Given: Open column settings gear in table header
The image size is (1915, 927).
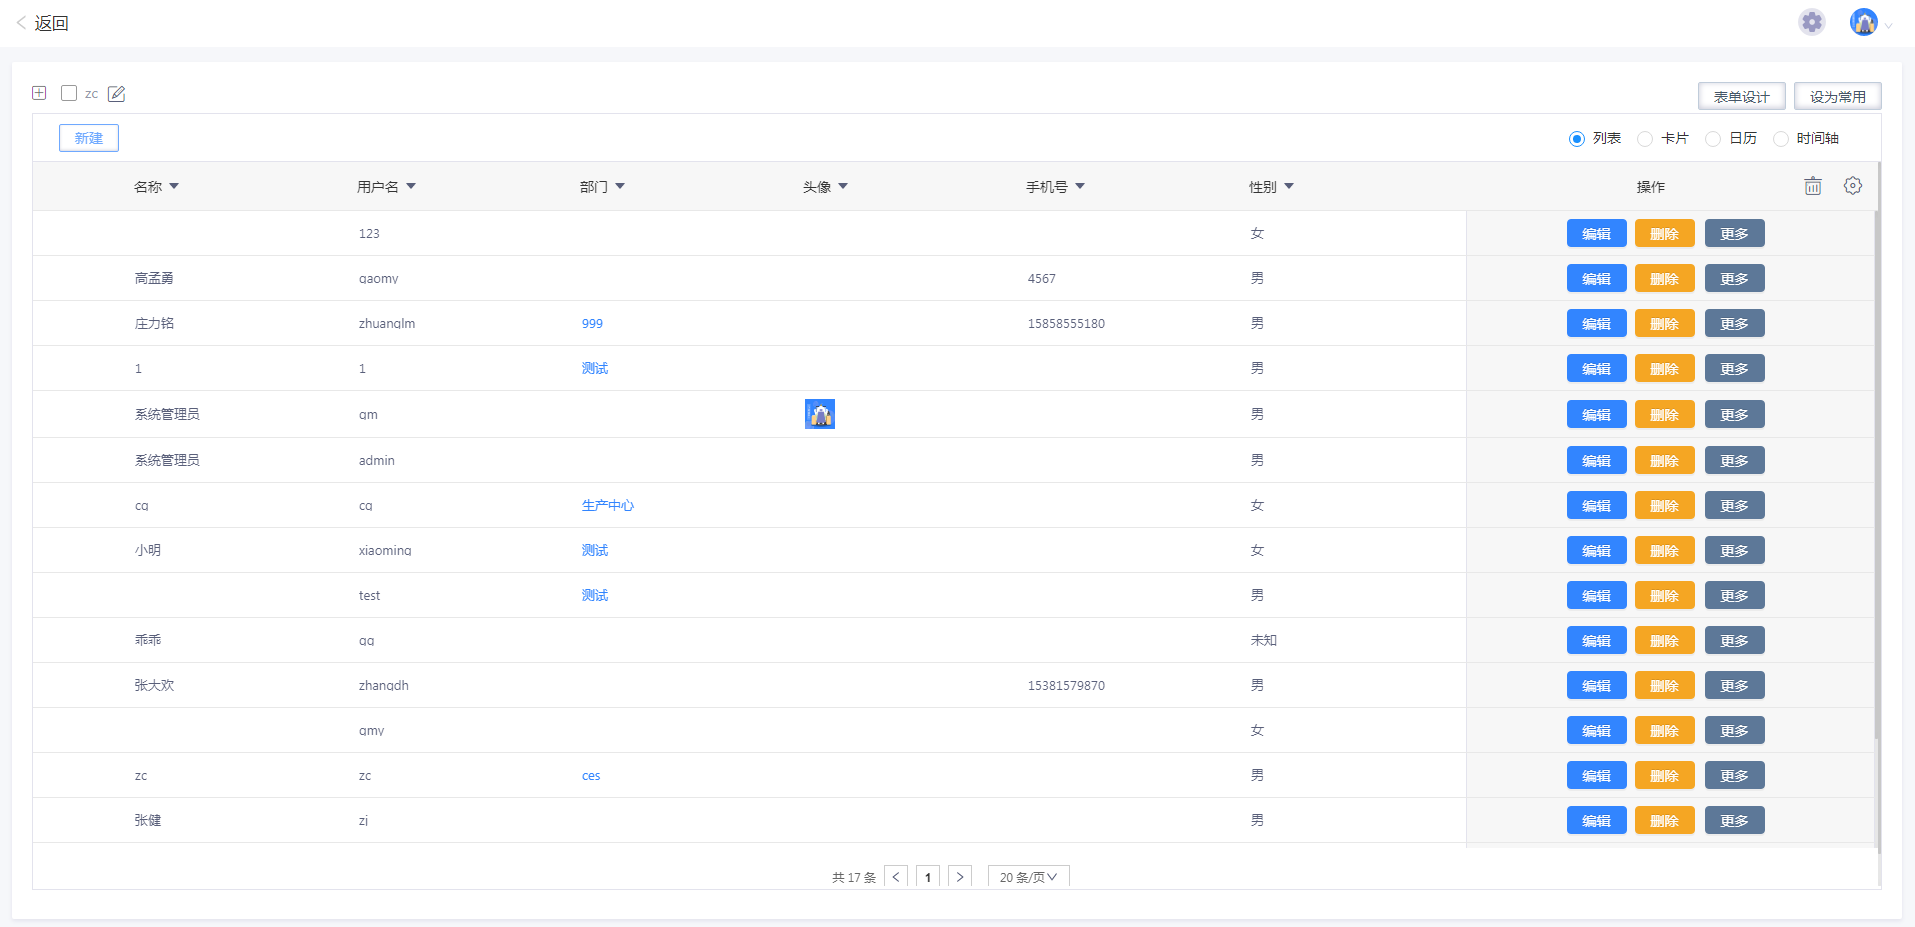Looking at the screenshot, I should [x=1853, y=186].
